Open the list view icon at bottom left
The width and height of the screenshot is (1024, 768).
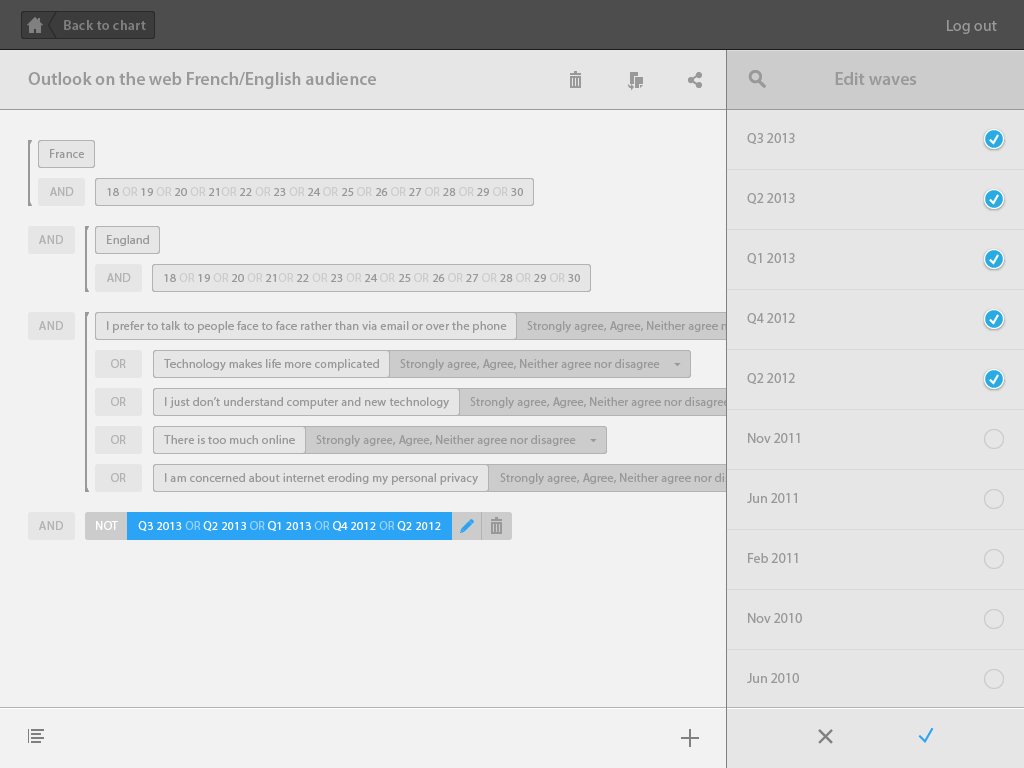pos(36,737)
